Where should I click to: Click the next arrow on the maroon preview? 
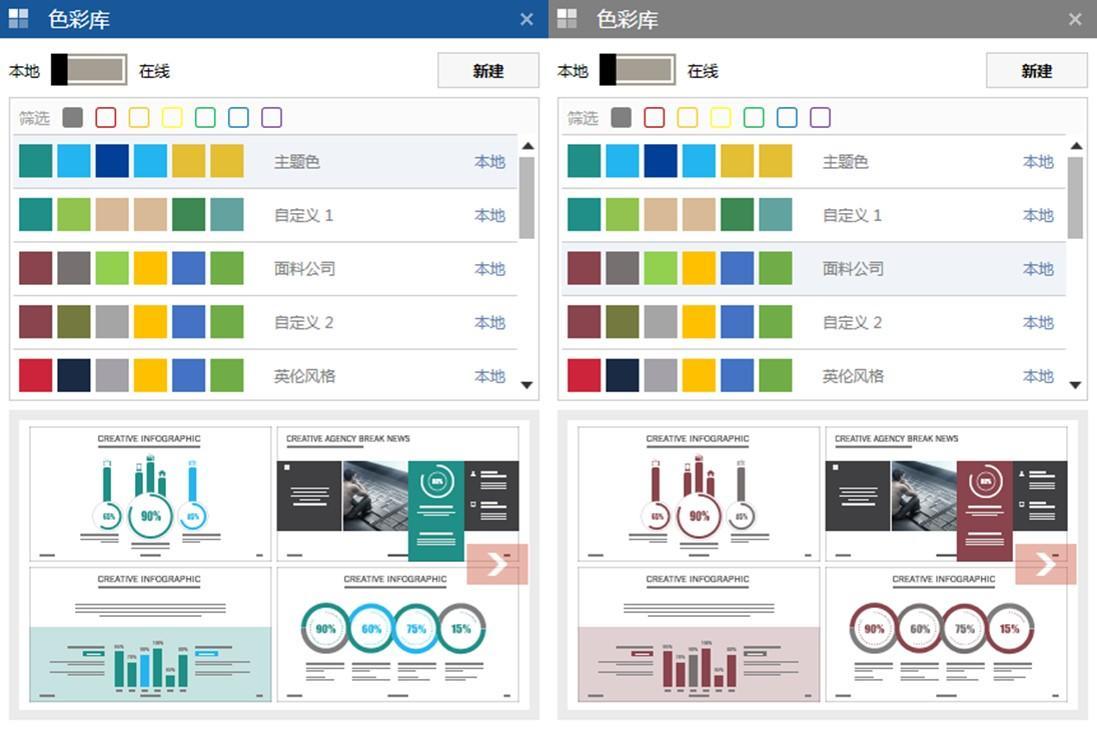click(1045, 564)
